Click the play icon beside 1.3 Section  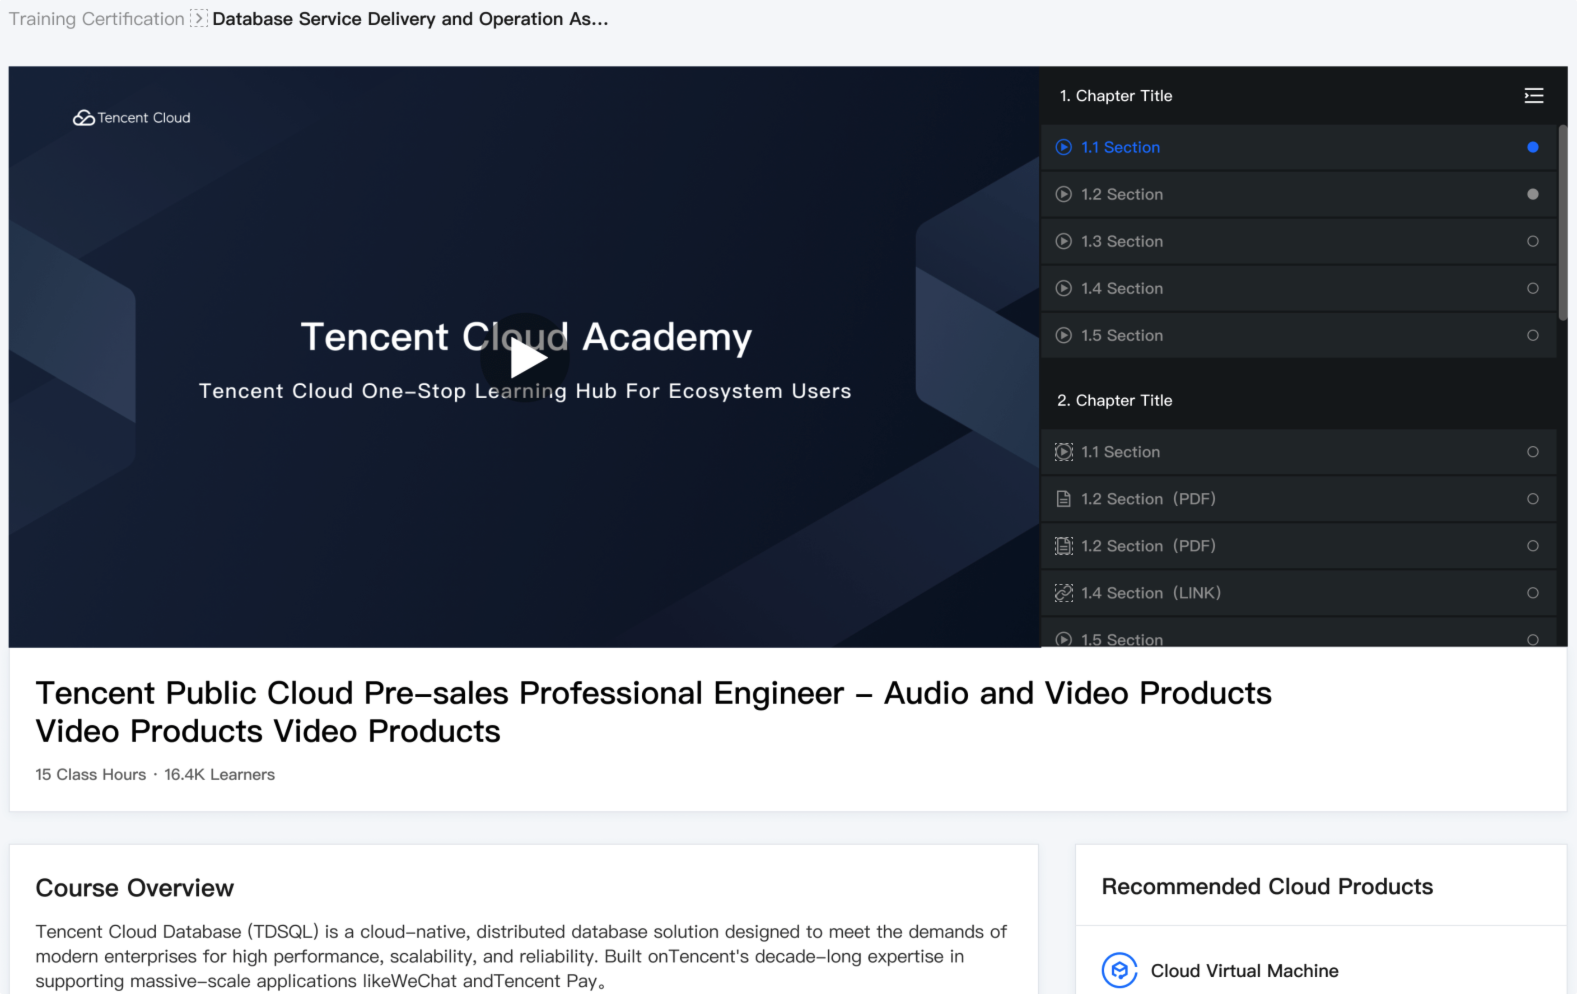click(1064, 242)
